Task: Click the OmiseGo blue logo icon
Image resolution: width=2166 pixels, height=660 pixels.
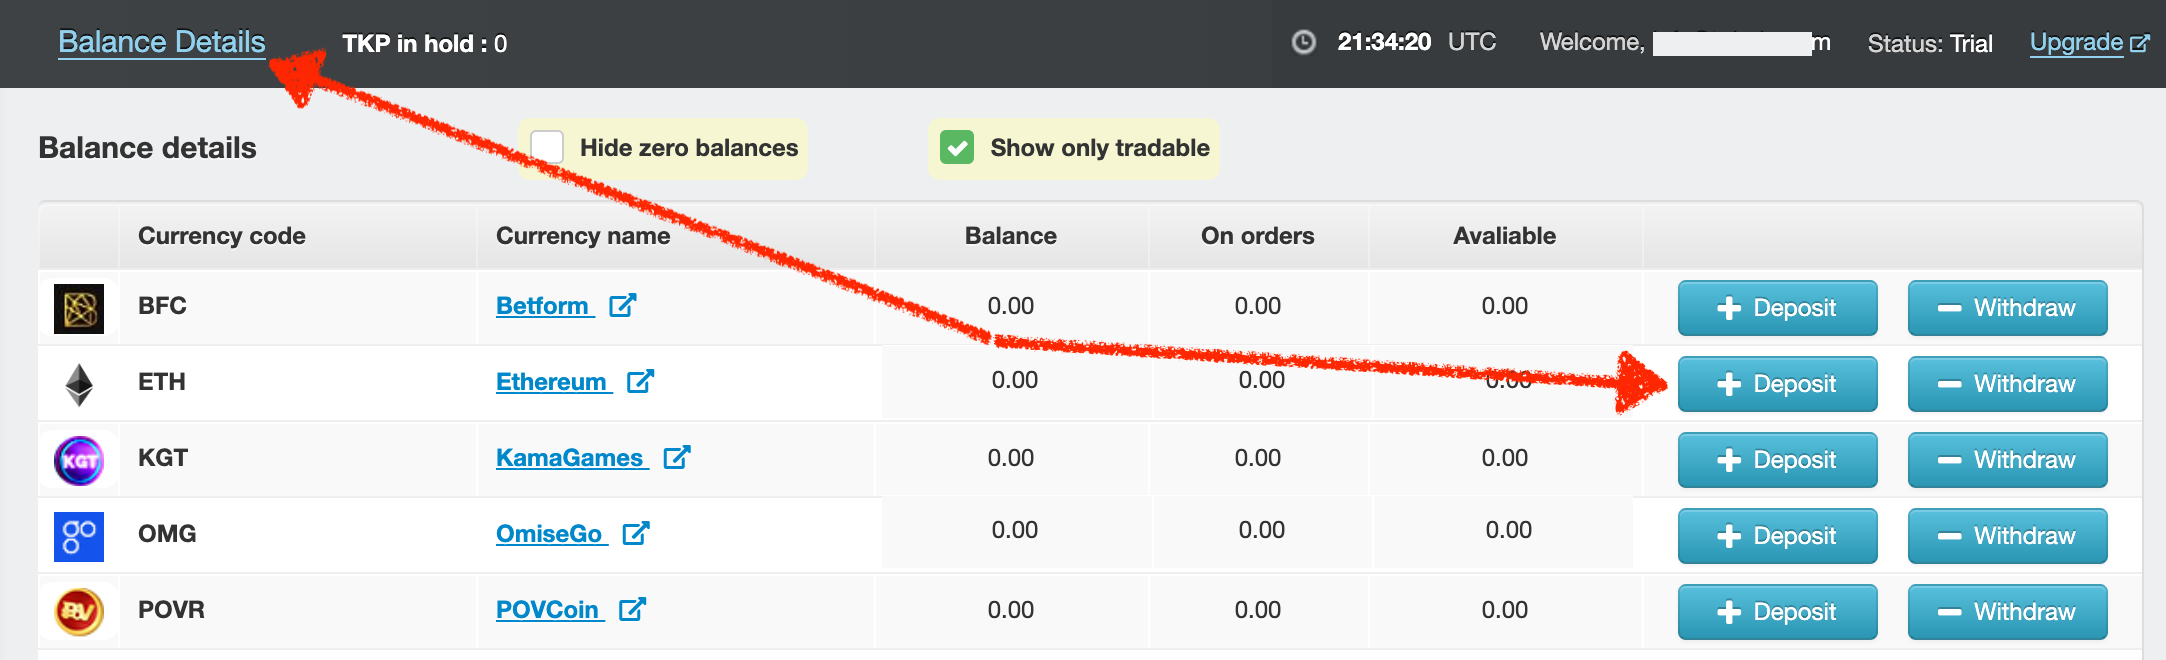Action: (x=79, y=537)
